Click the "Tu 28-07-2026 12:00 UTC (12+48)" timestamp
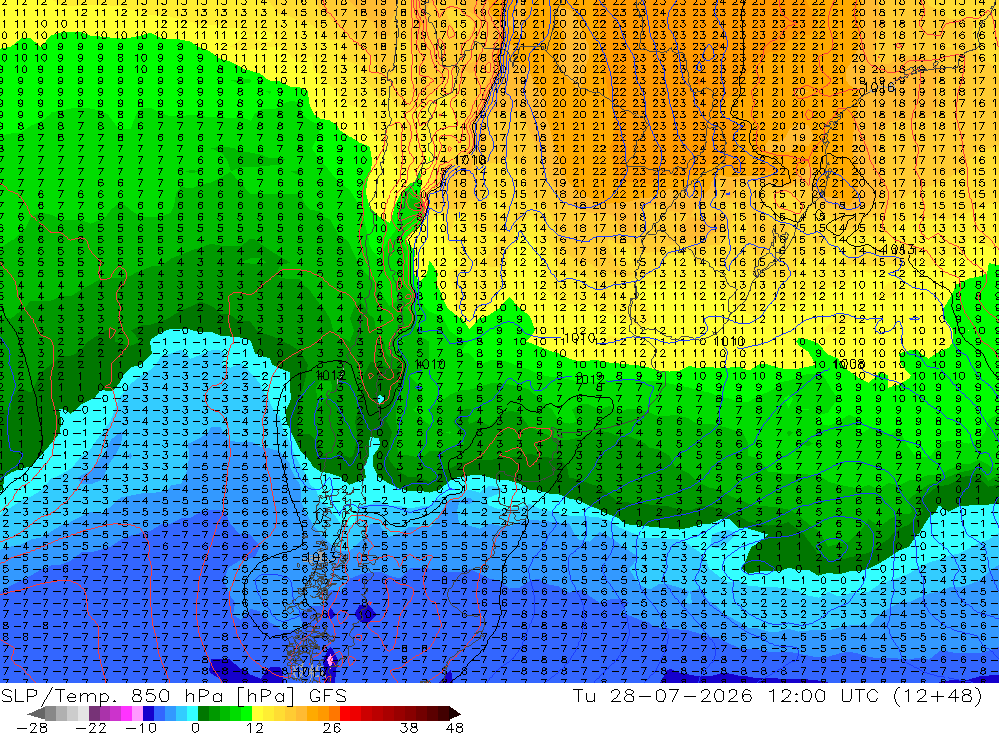Viewport: 1000px width, 733px height. 777,695
